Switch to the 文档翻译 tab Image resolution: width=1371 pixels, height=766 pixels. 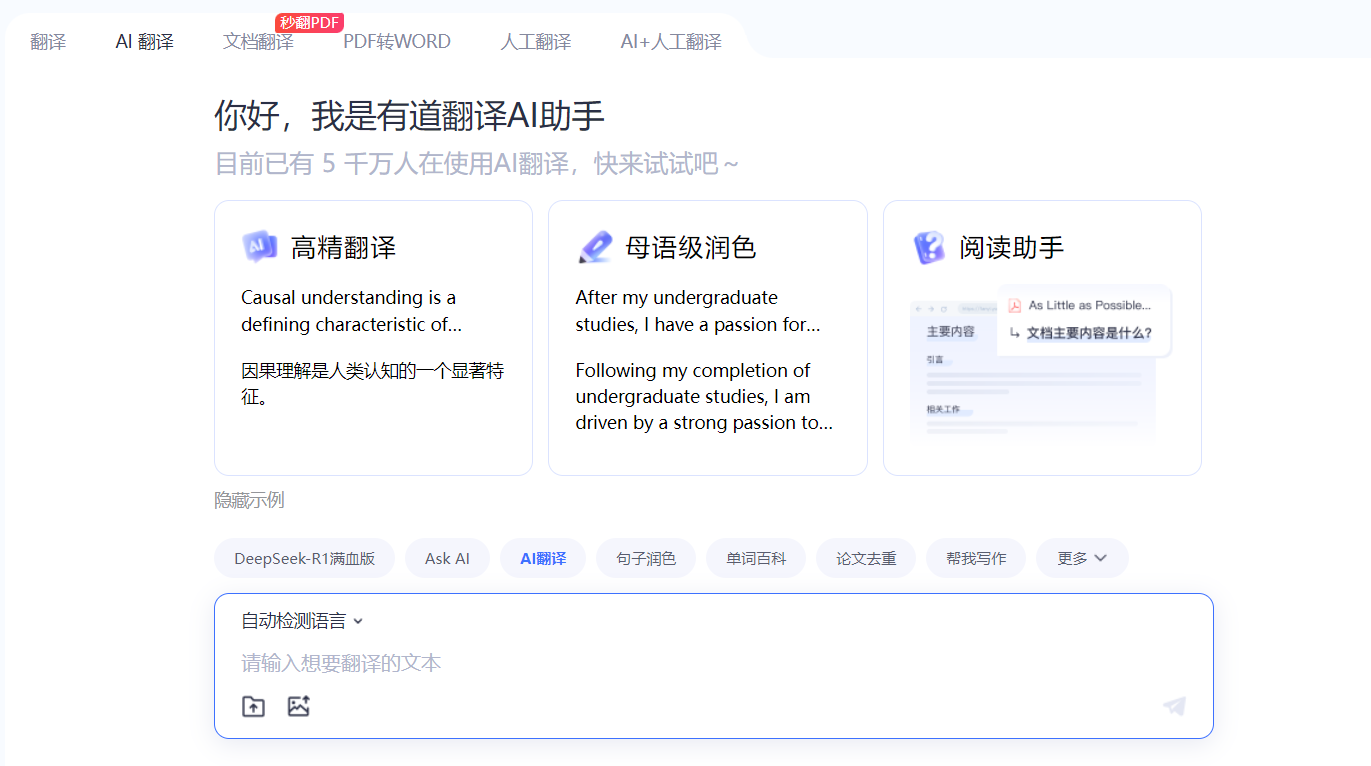pos(258,42)
